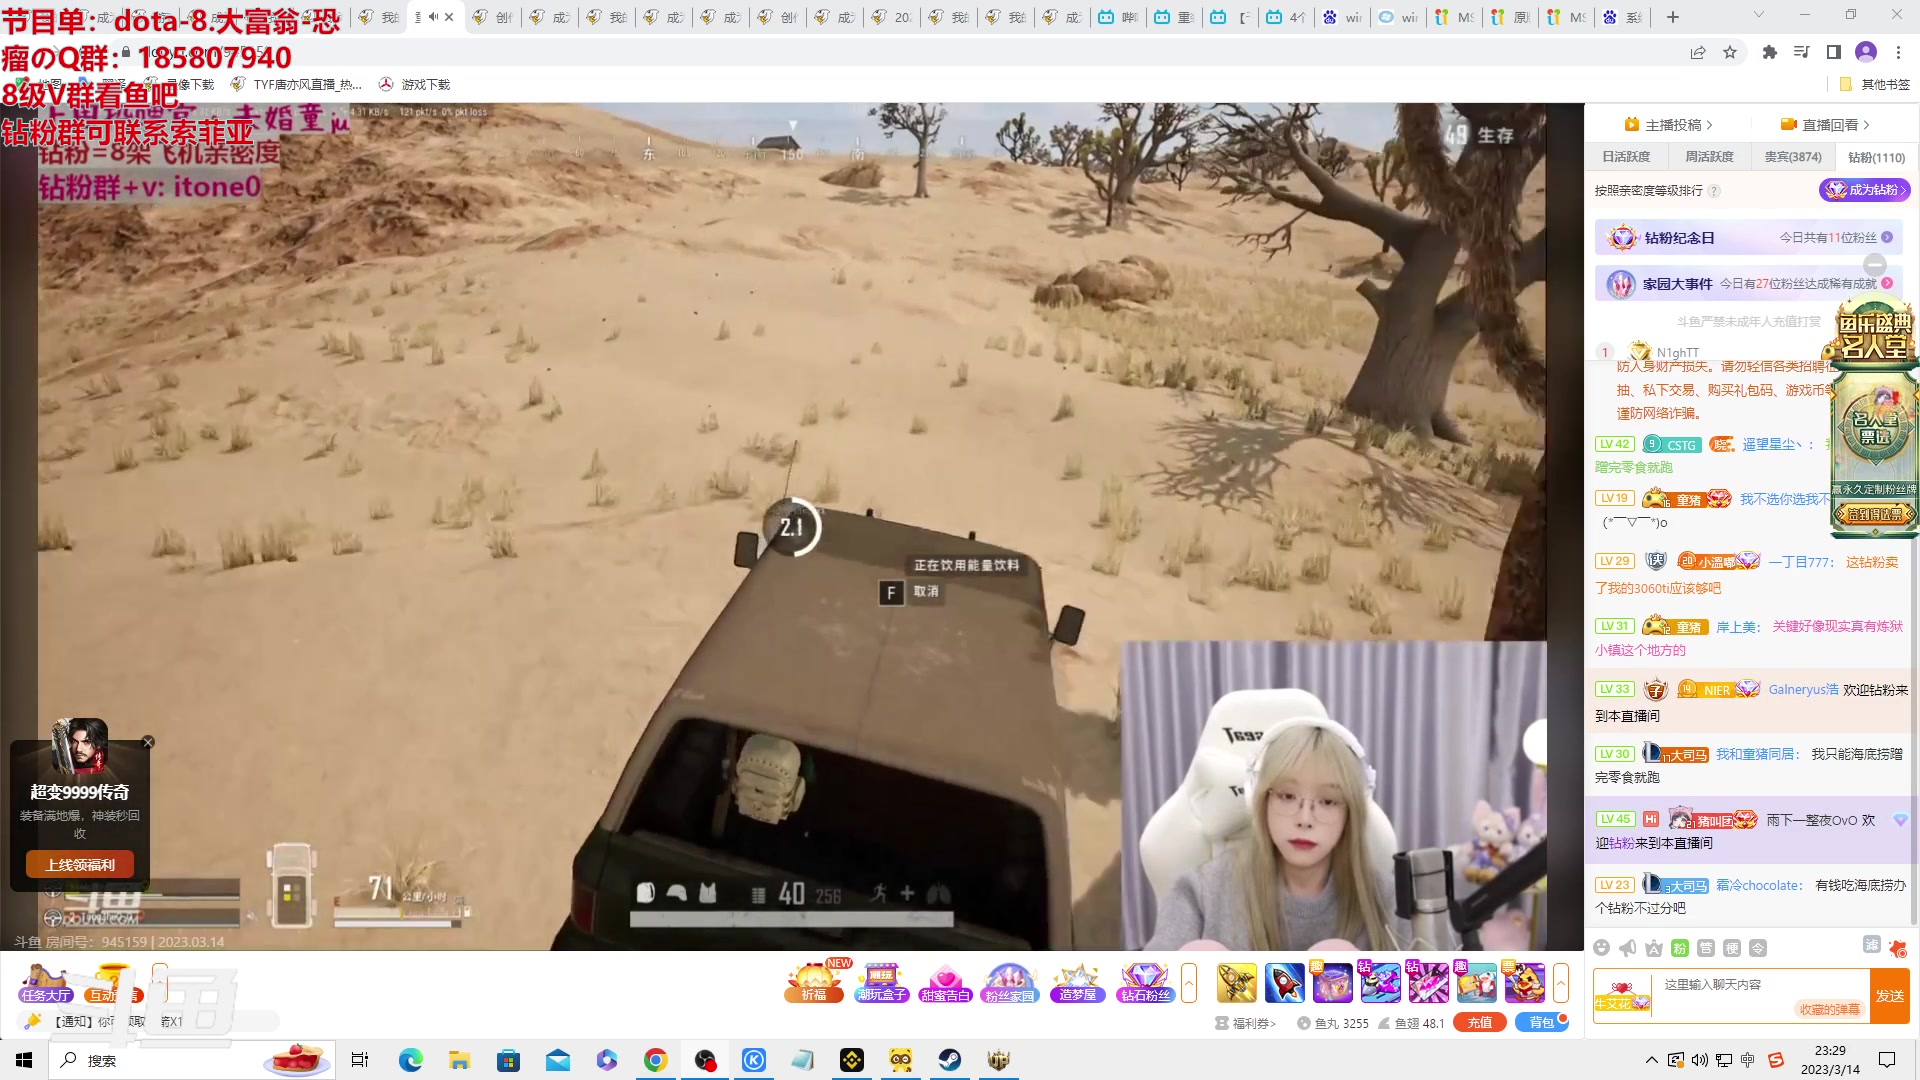Click the fan badge selector beside chat input

pyautogui.click(x=1622, y=996)
